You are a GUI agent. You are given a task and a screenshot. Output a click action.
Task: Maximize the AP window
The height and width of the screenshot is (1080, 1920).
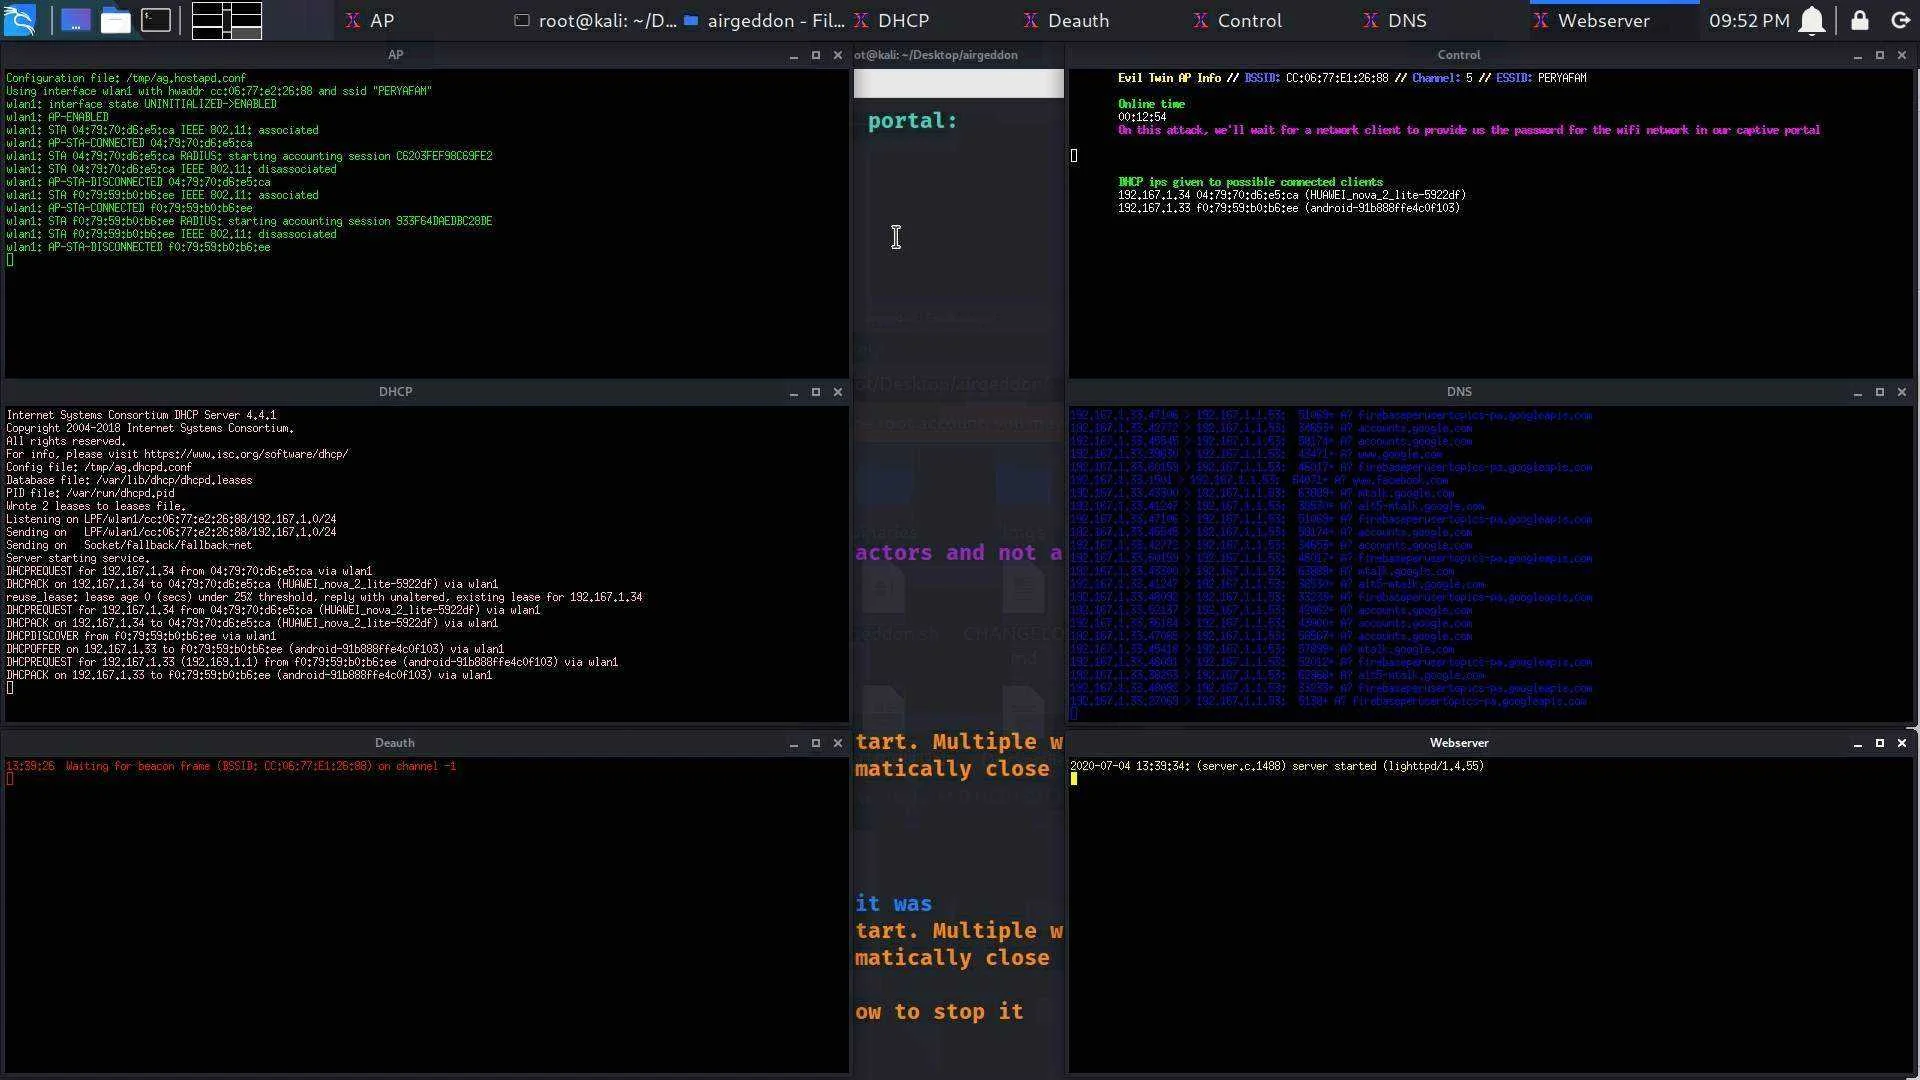click(816, 56)
